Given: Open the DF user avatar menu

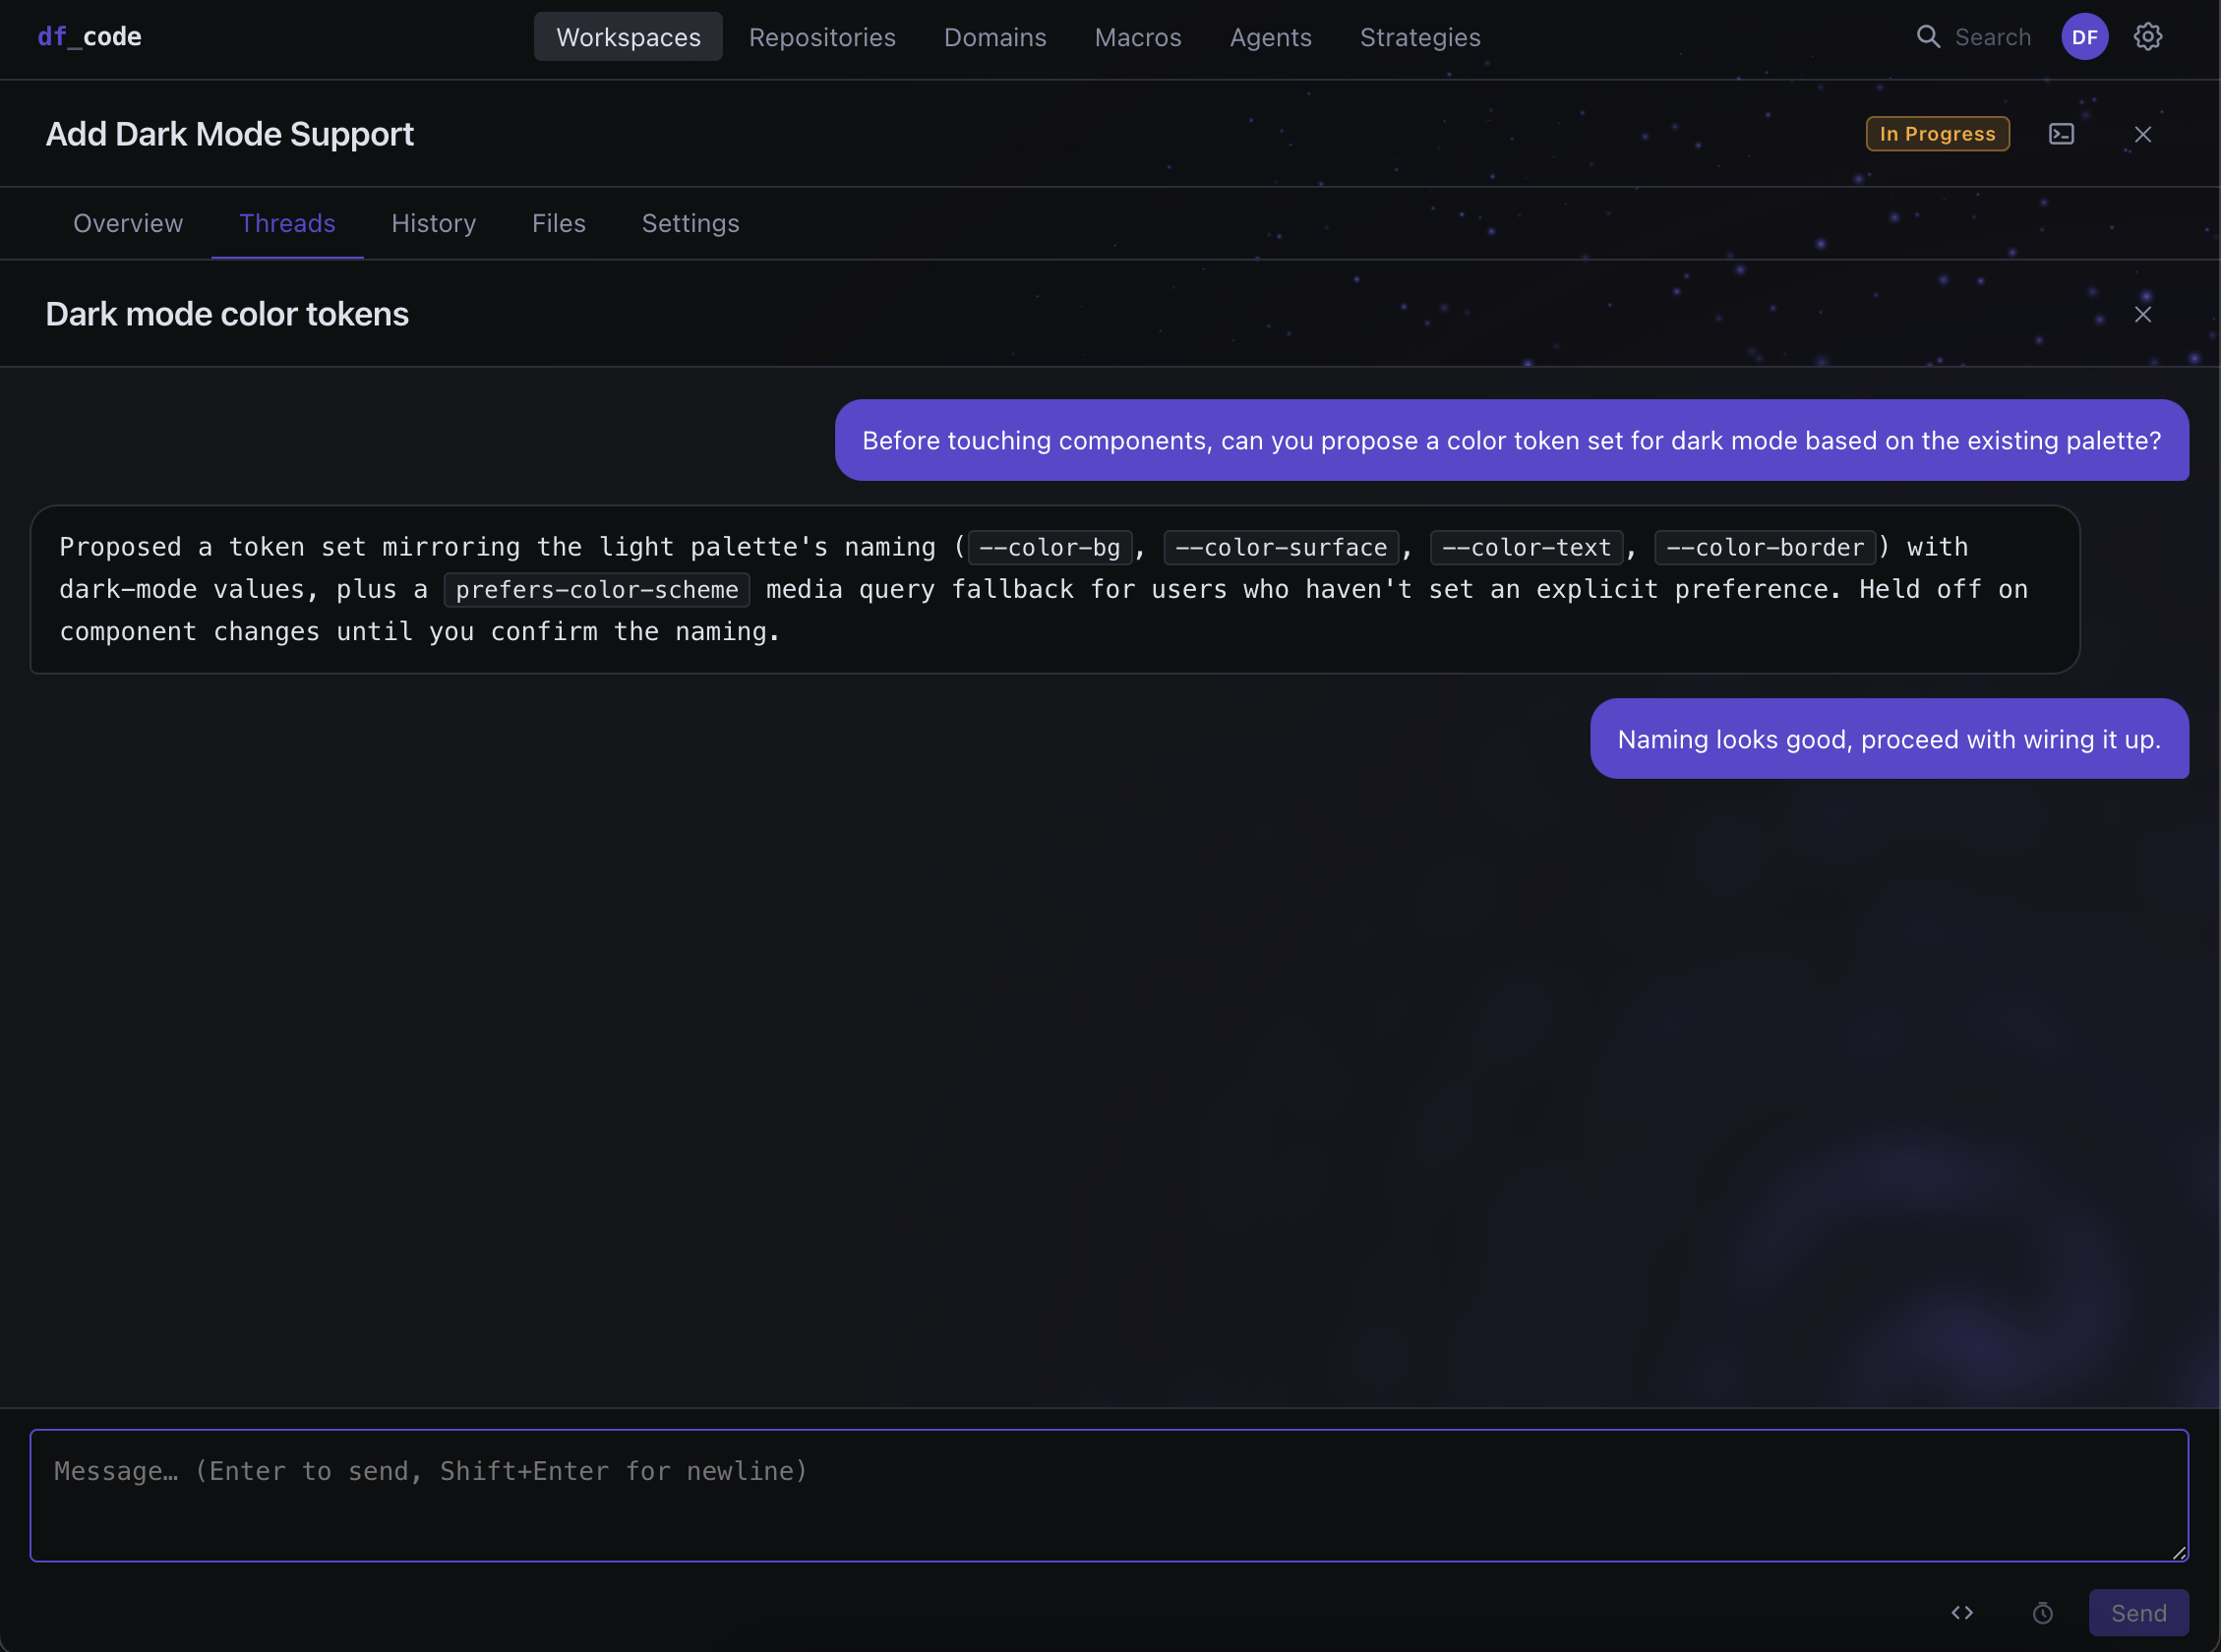Looking at the screenshot, I should tap(2084, 37).
